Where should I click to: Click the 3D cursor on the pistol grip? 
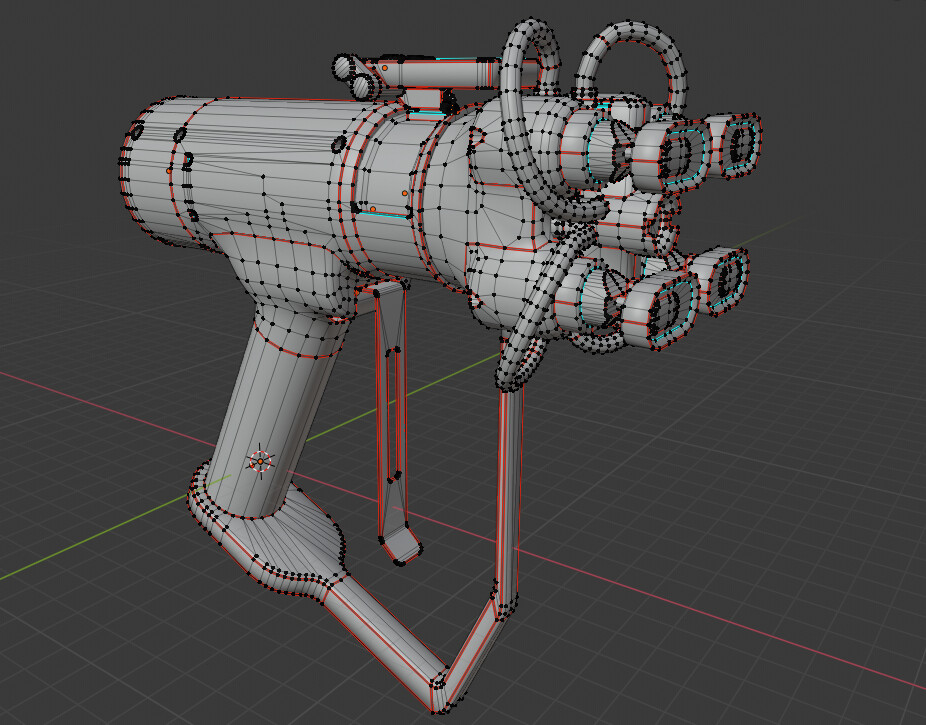(x=259, y=460)
